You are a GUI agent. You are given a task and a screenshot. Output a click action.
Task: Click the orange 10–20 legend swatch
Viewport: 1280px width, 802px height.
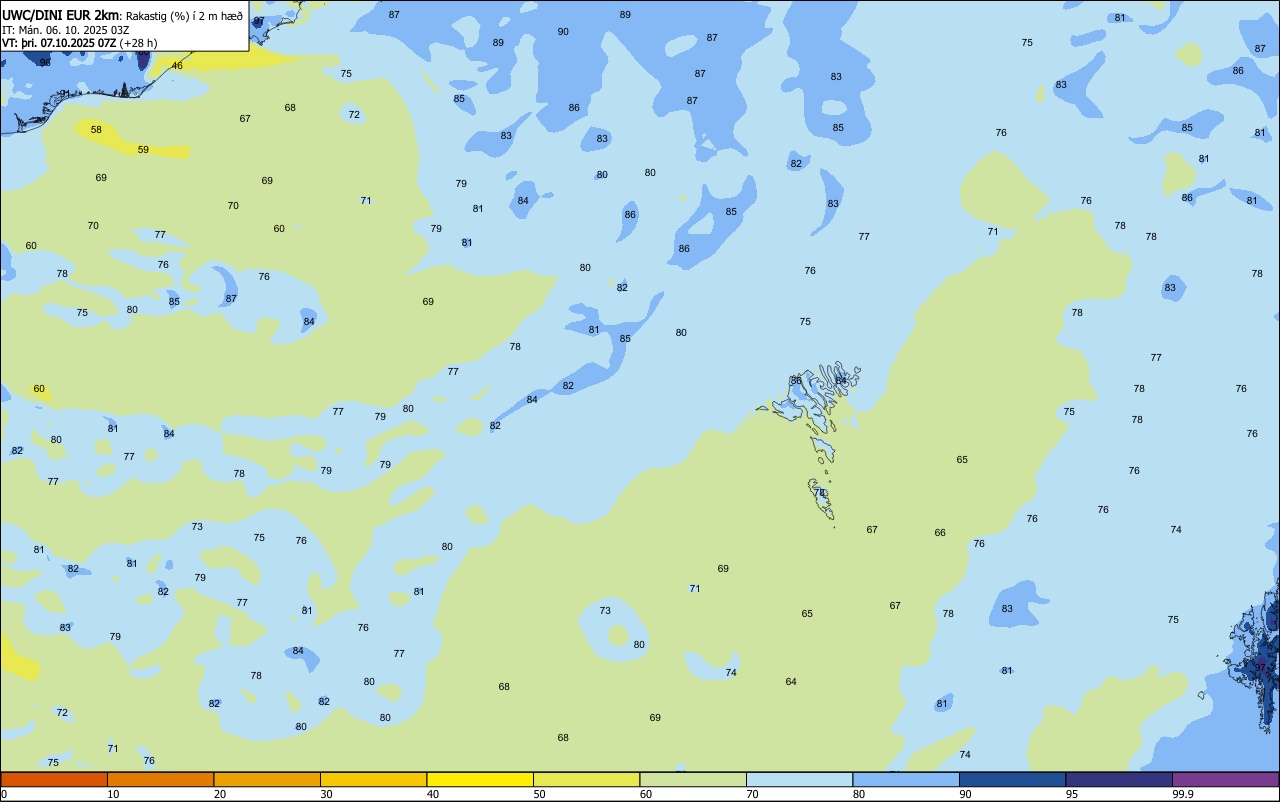160,779
